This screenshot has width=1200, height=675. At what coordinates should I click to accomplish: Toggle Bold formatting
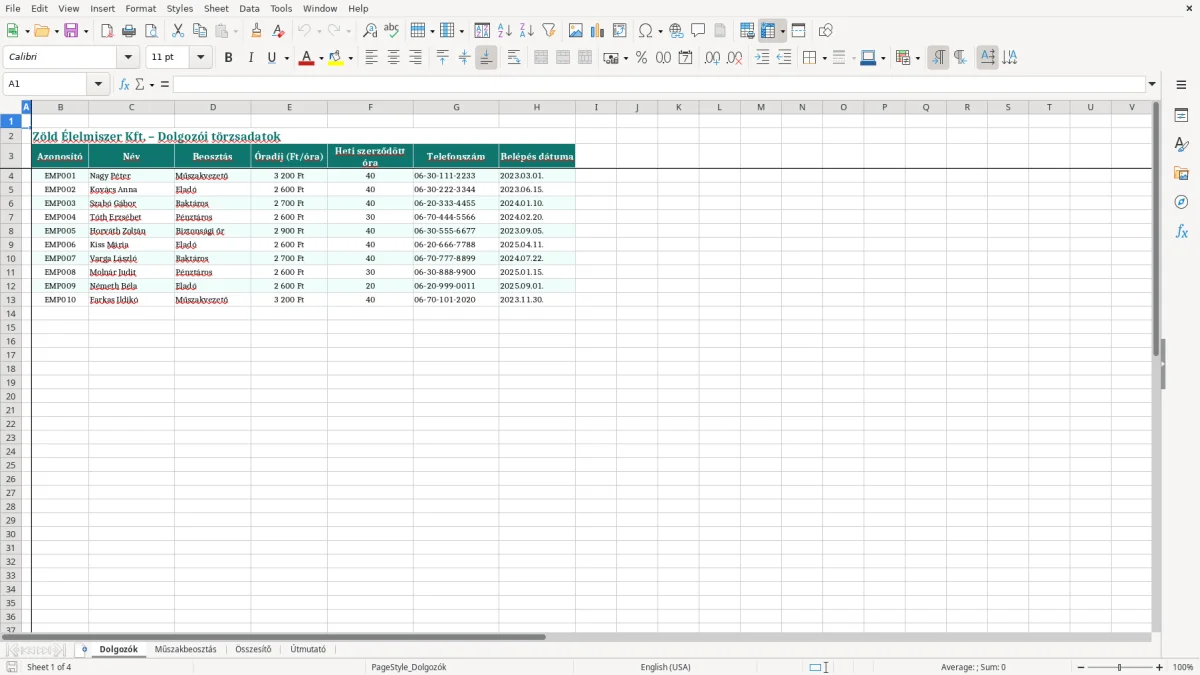click(x=228, y=58)
